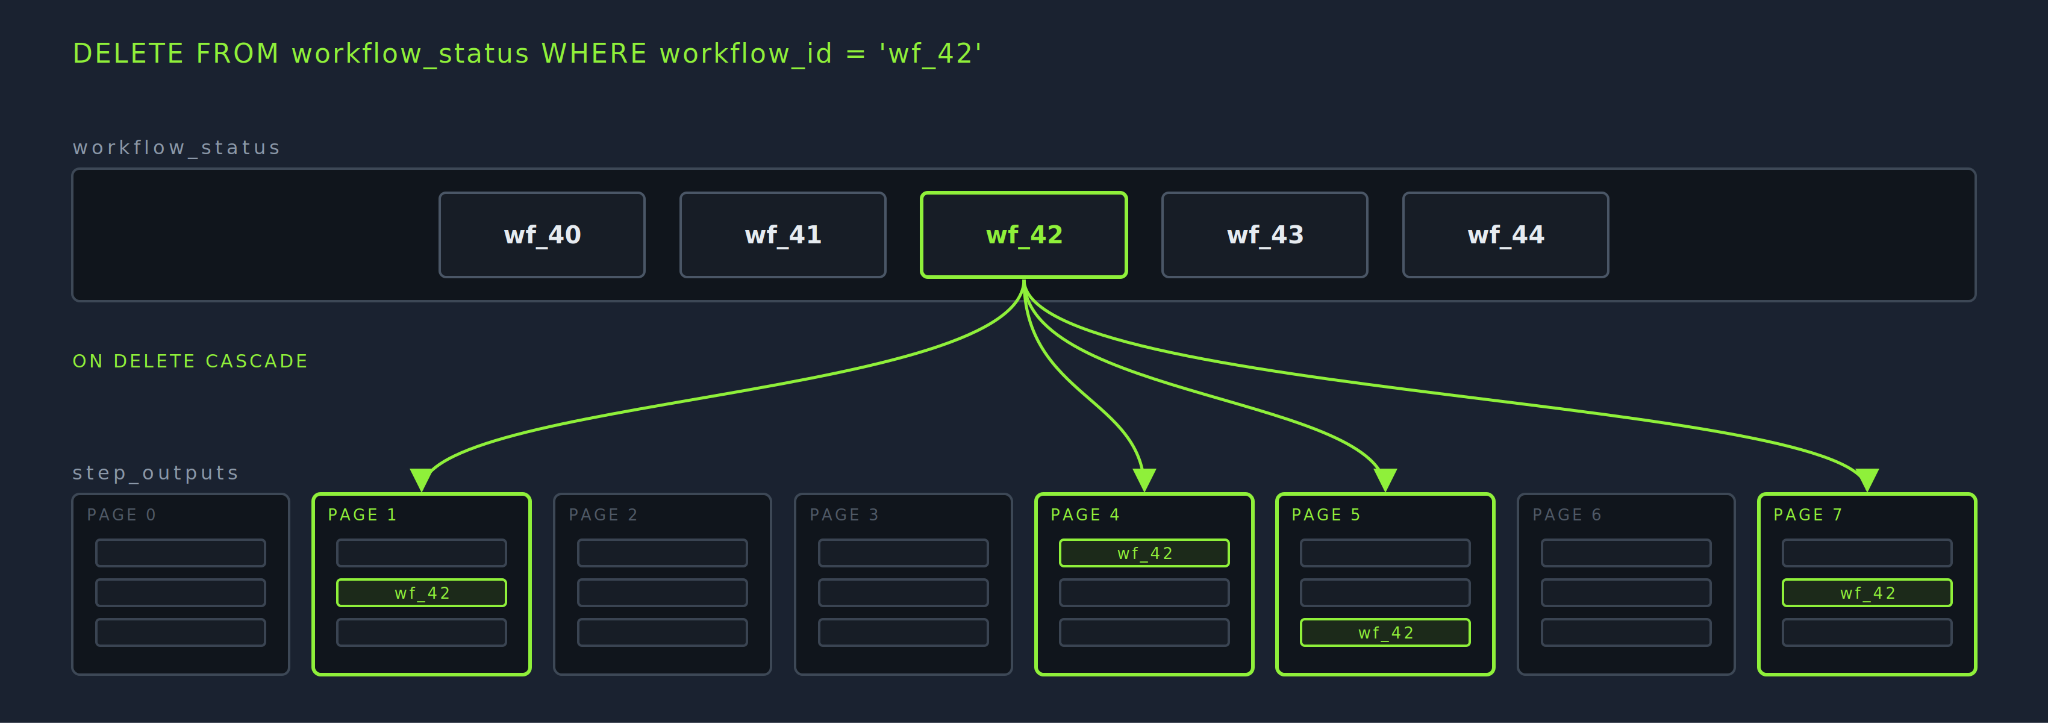Click the PAGE 5 label
This screenshot has width=2048, height=723.
1326,515
